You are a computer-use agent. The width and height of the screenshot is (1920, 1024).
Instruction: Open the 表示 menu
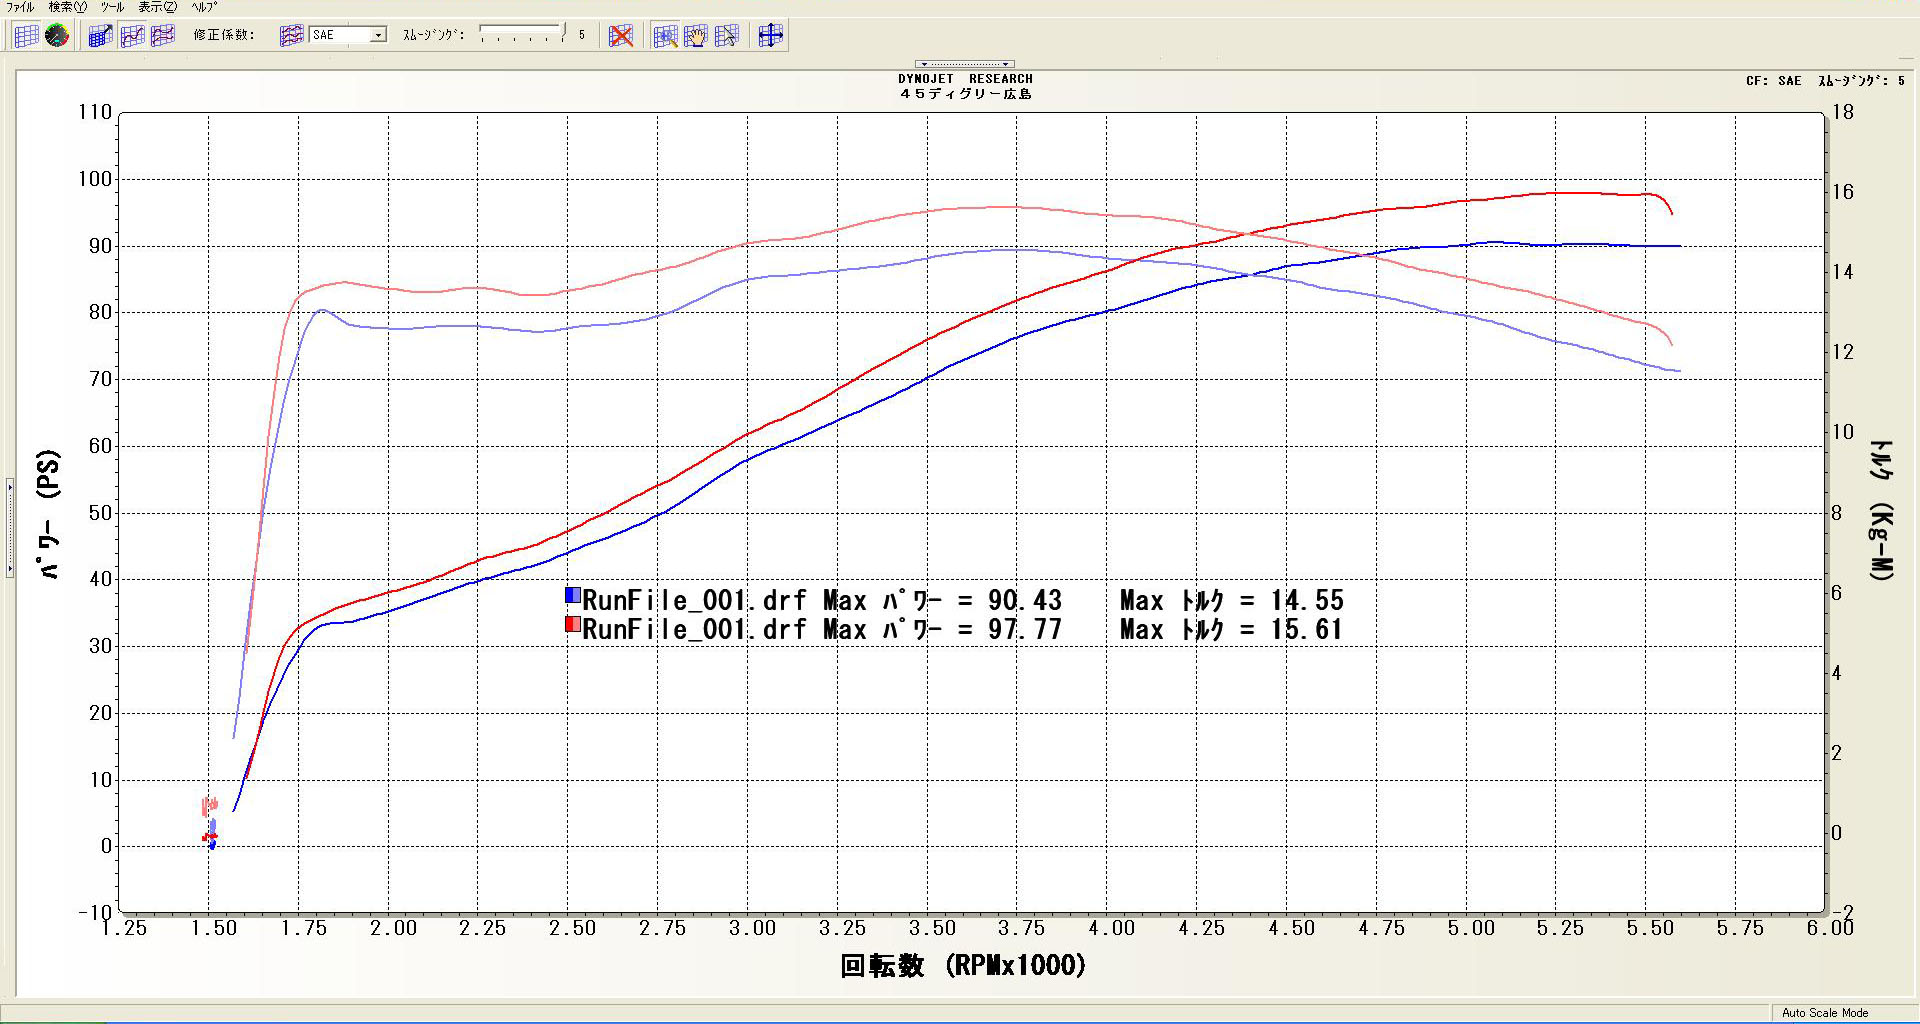click(157, 7)
